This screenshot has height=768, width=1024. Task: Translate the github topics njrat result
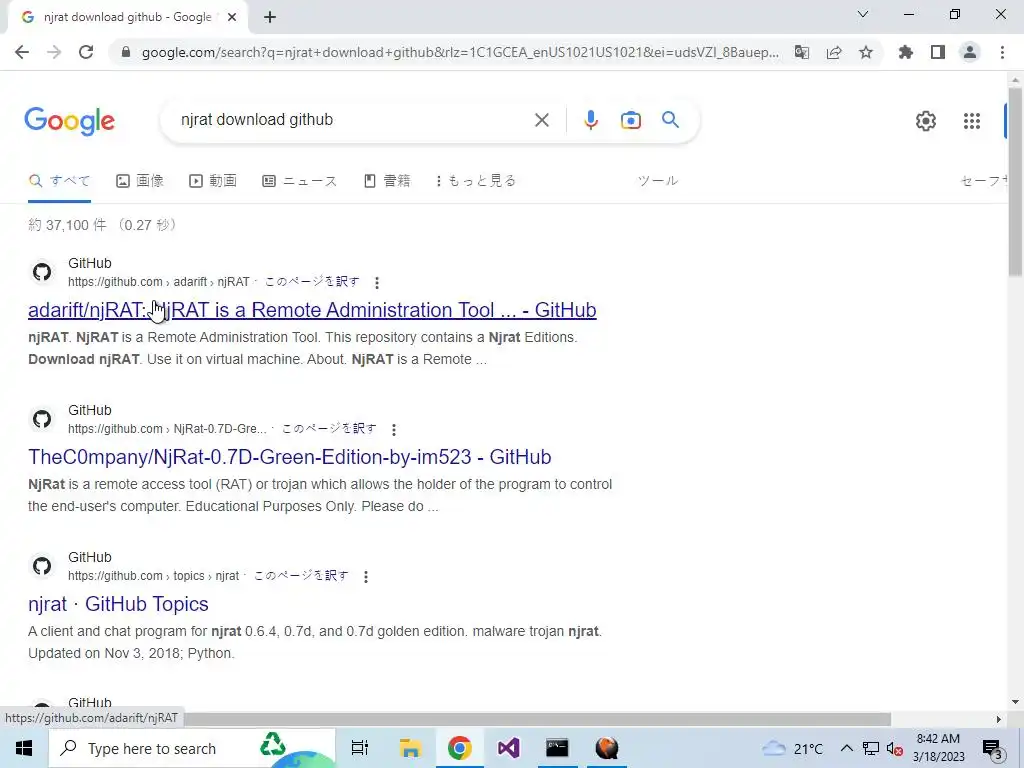(300, 576)
